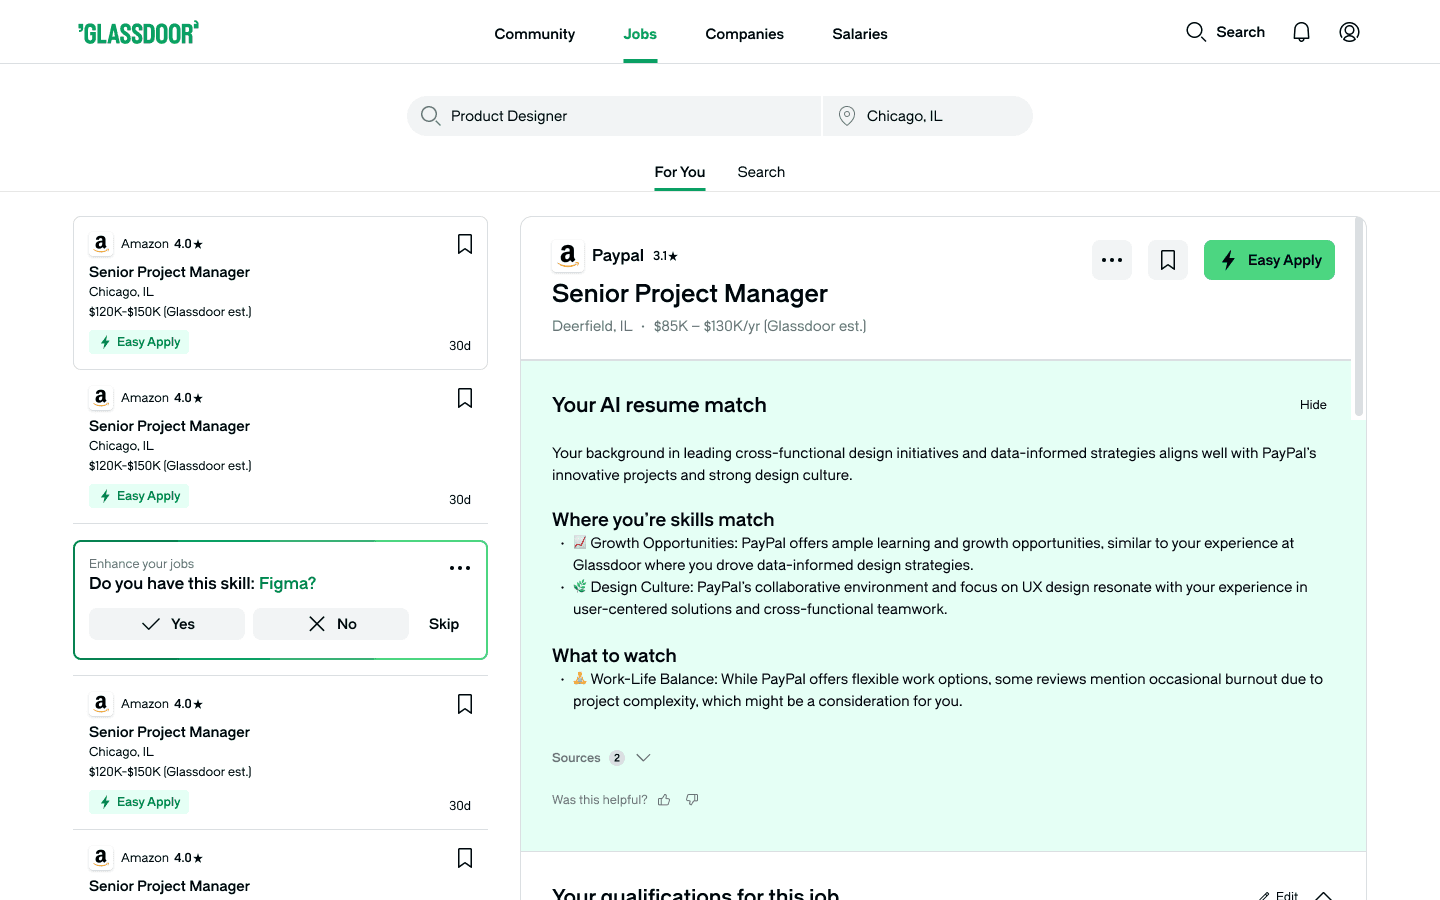Open the first Senior Project Manager listing title
Viewport: 1440px width, 900px height.
(169, 272)
